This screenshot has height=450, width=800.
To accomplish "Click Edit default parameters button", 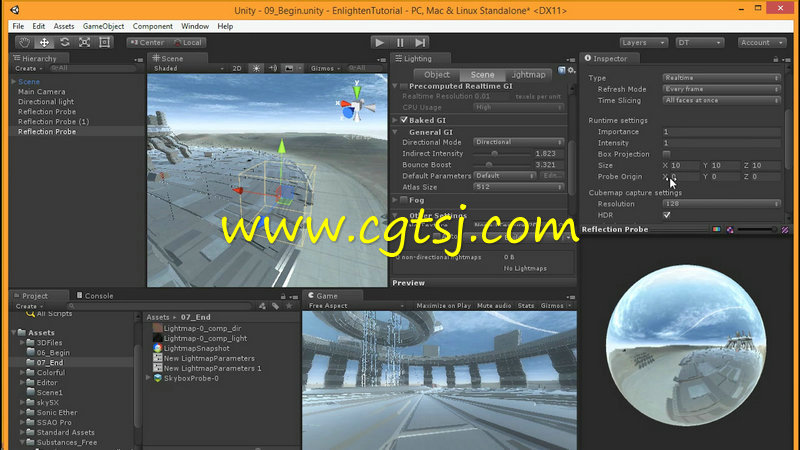I will pos(552,176).
